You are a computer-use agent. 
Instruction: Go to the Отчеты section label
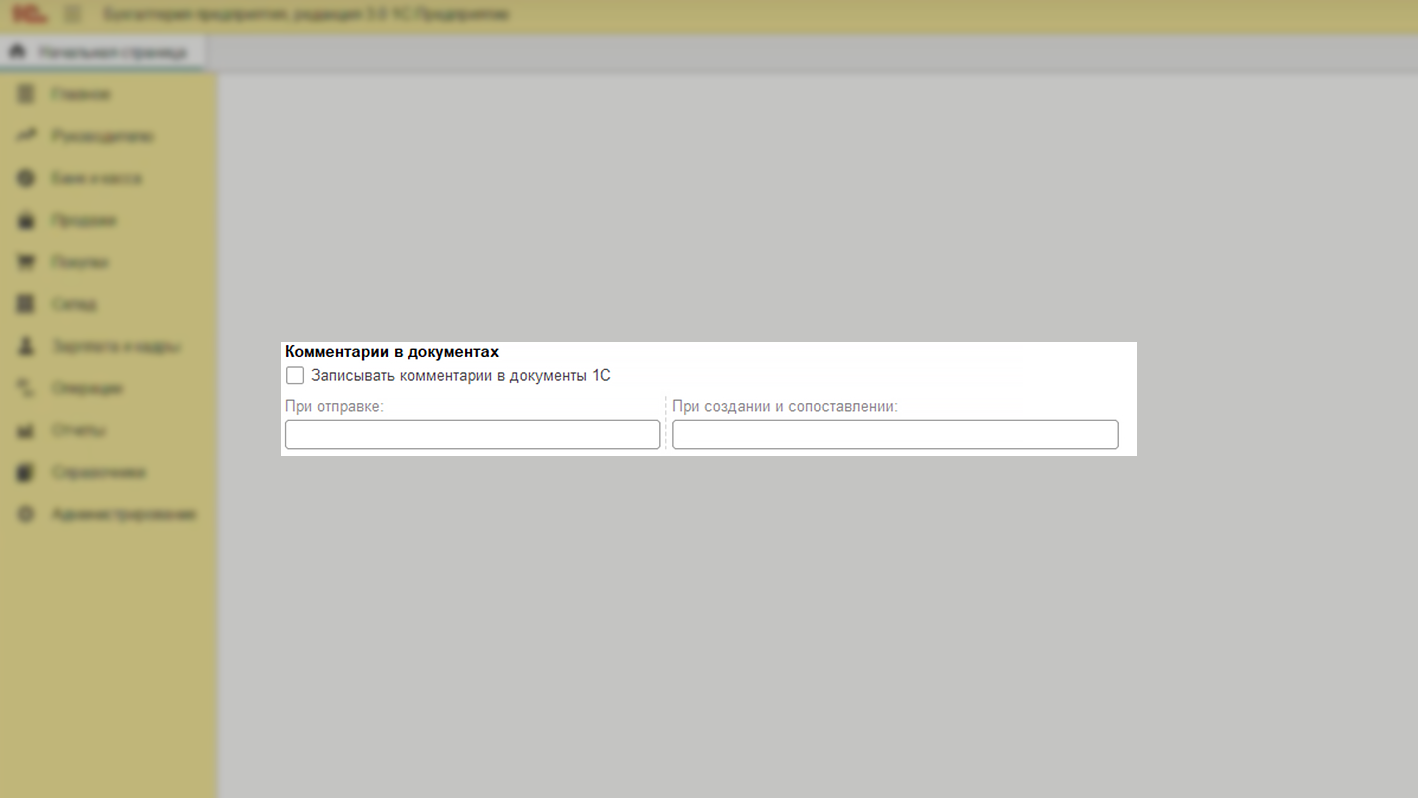click(79, 430)
